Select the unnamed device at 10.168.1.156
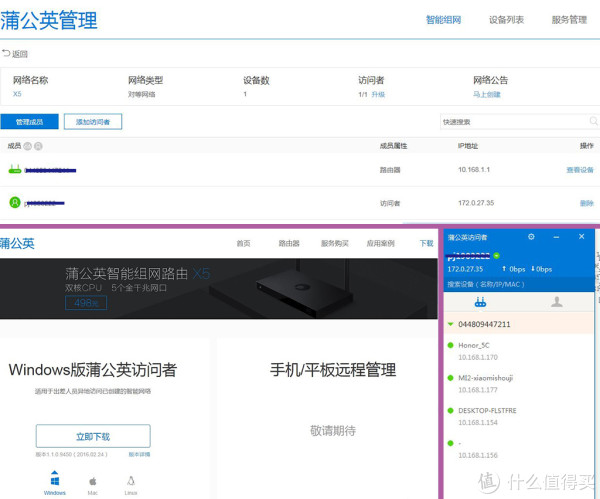The height and width of the screenshot is (499, 600). [519, 449]
